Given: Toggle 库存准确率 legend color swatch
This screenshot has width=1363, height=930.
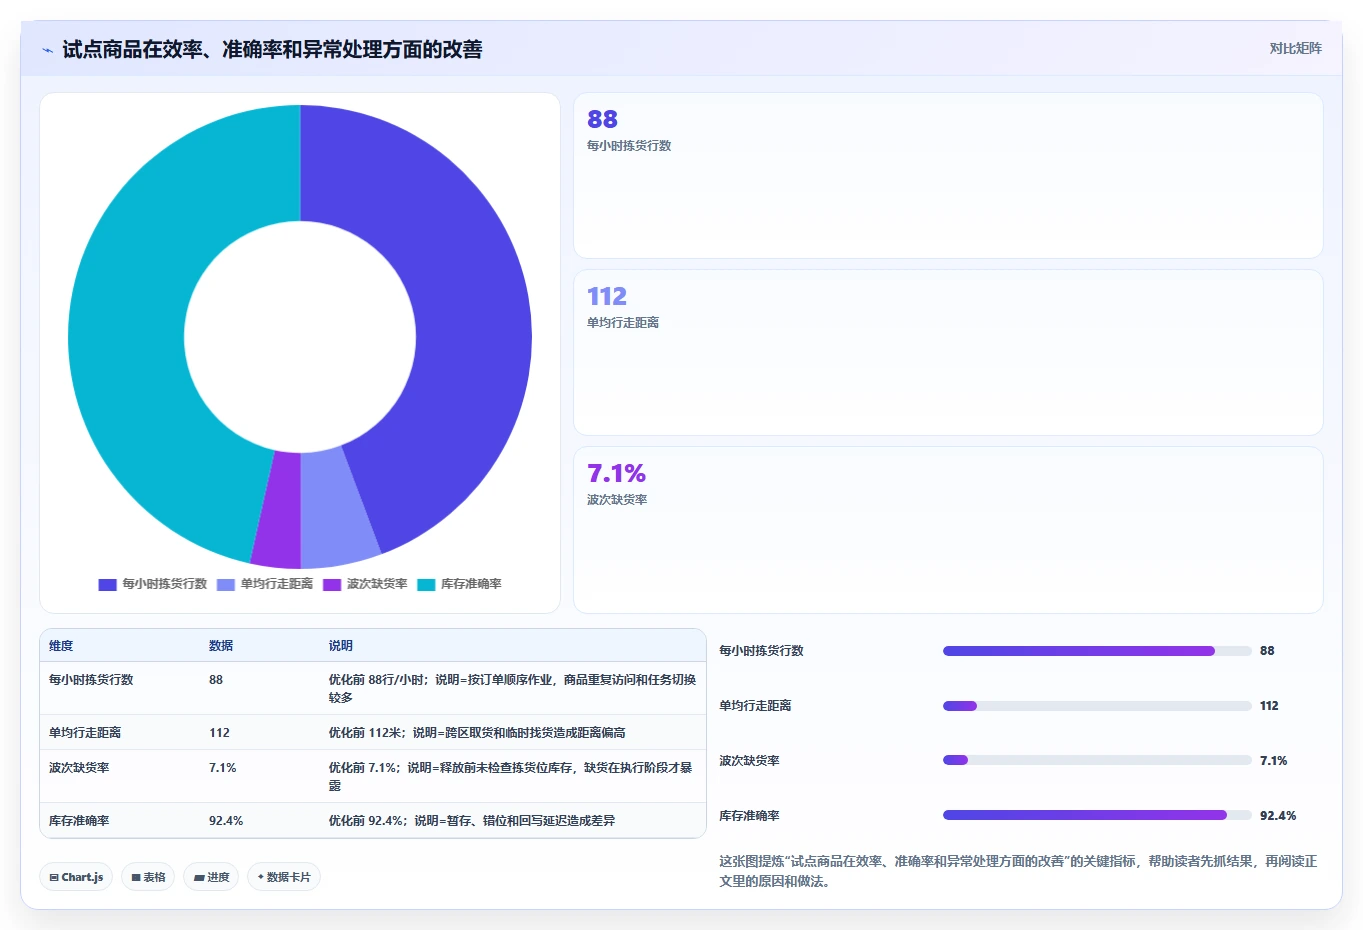Looking at the screenshot, I should pyautogui.click(x=426, y=584).
